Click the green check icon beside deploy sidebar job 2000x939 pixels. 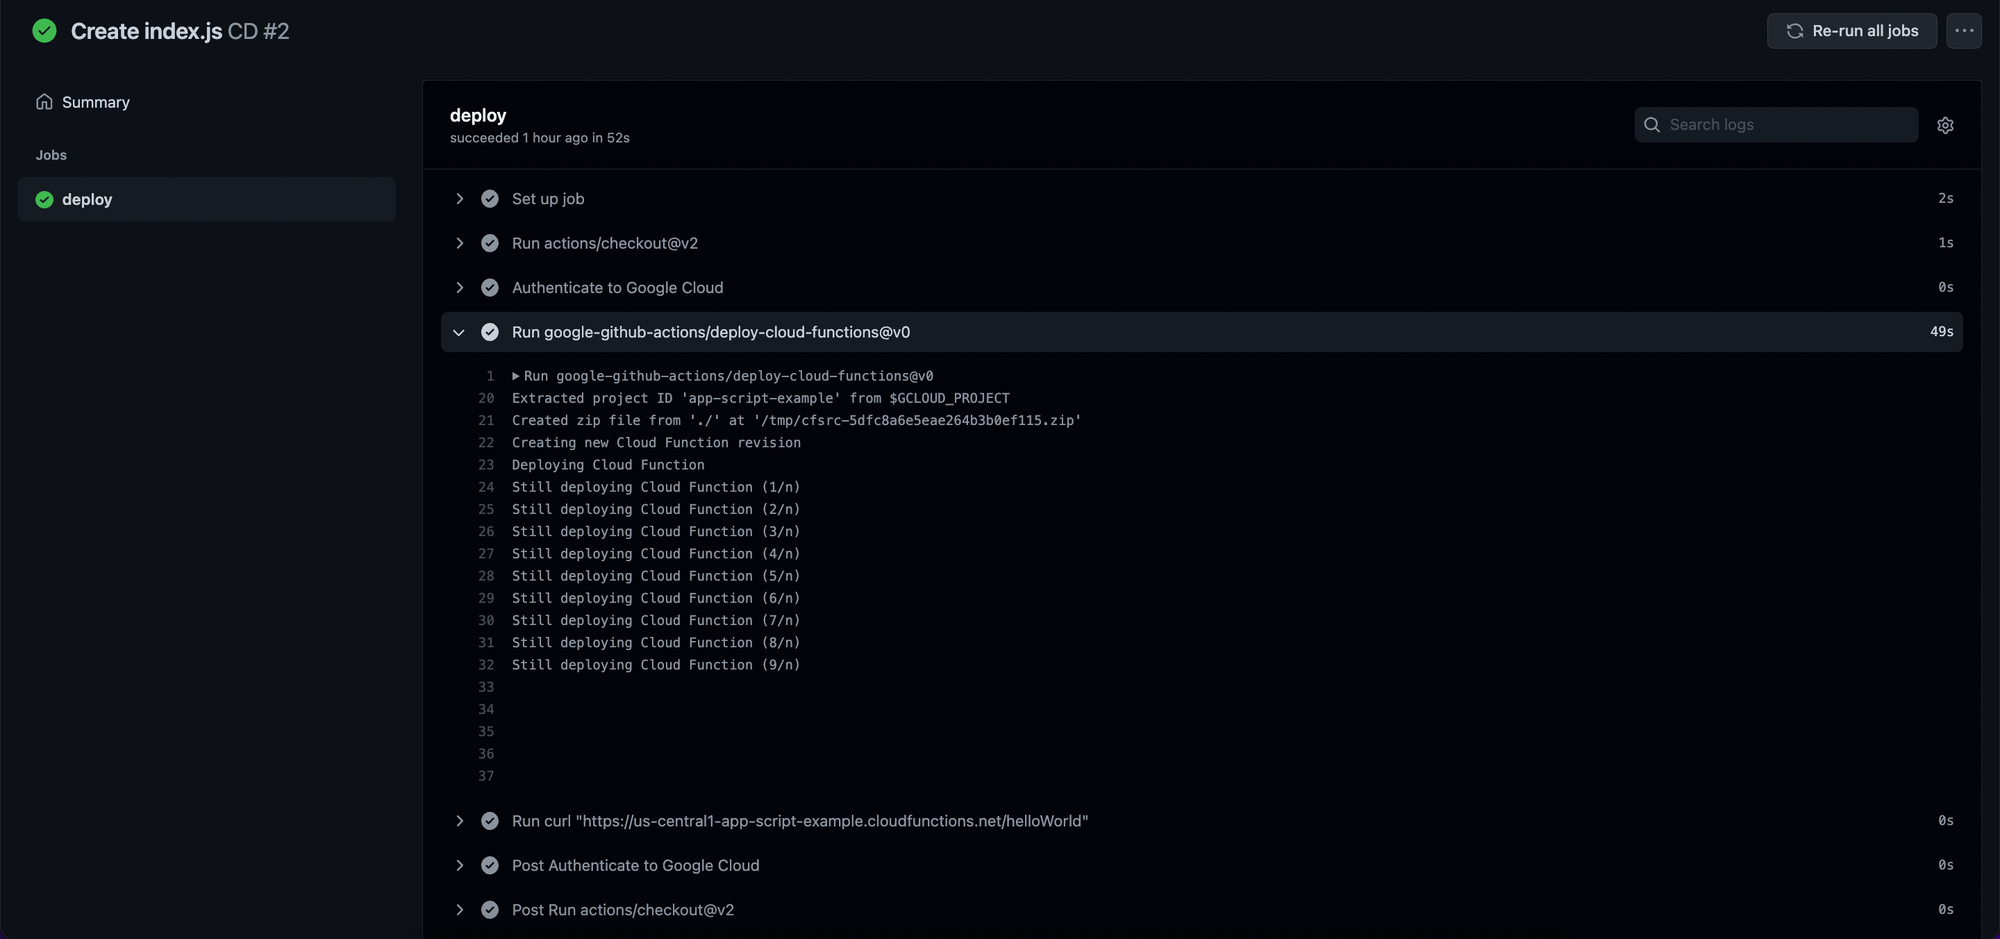tap(44, 199)
